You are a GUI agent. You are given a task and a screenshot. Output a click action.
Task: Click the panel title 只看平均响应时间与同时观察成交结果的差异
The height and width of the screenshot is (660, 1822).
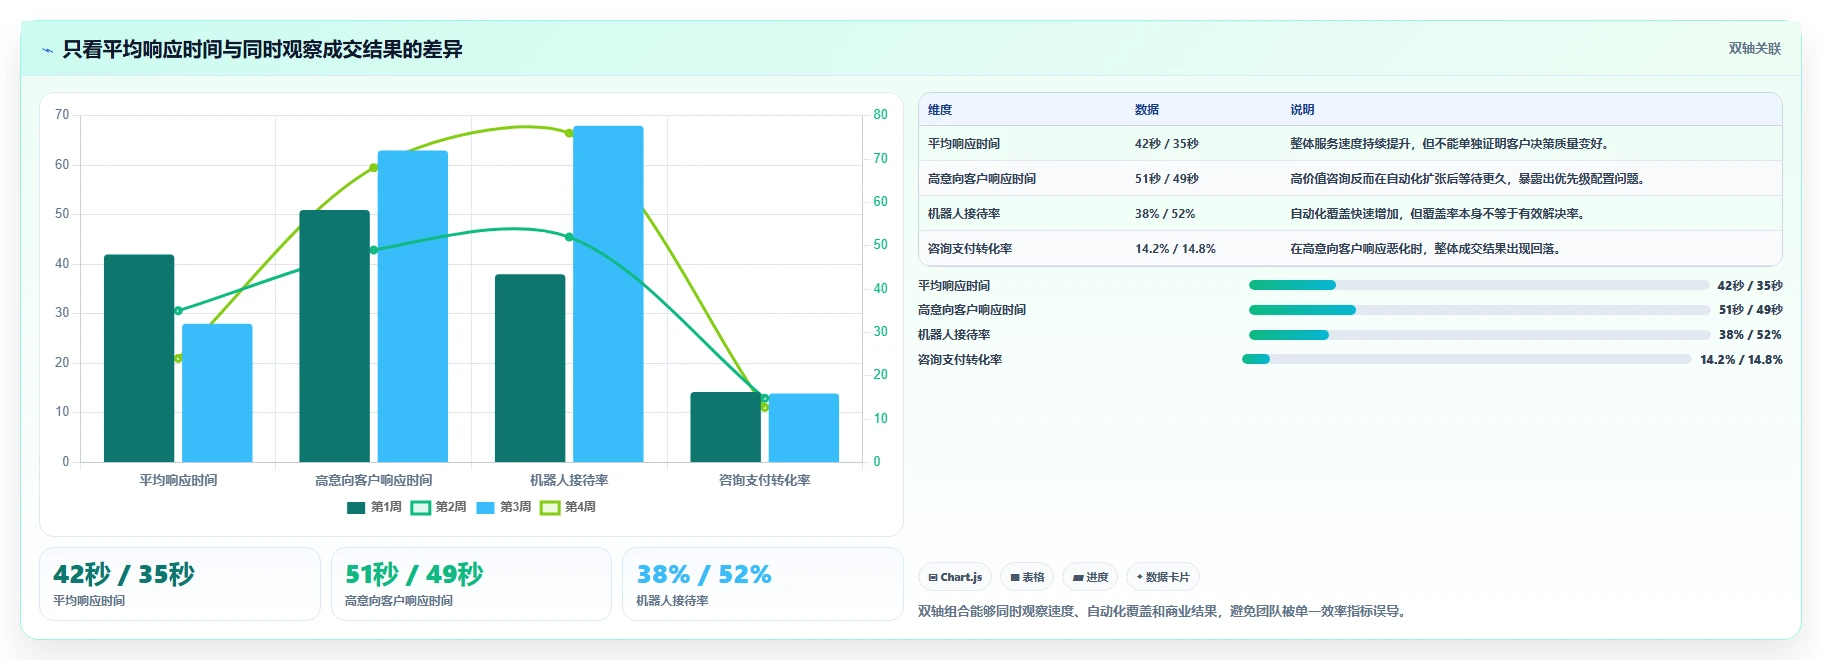pos(262,50)
